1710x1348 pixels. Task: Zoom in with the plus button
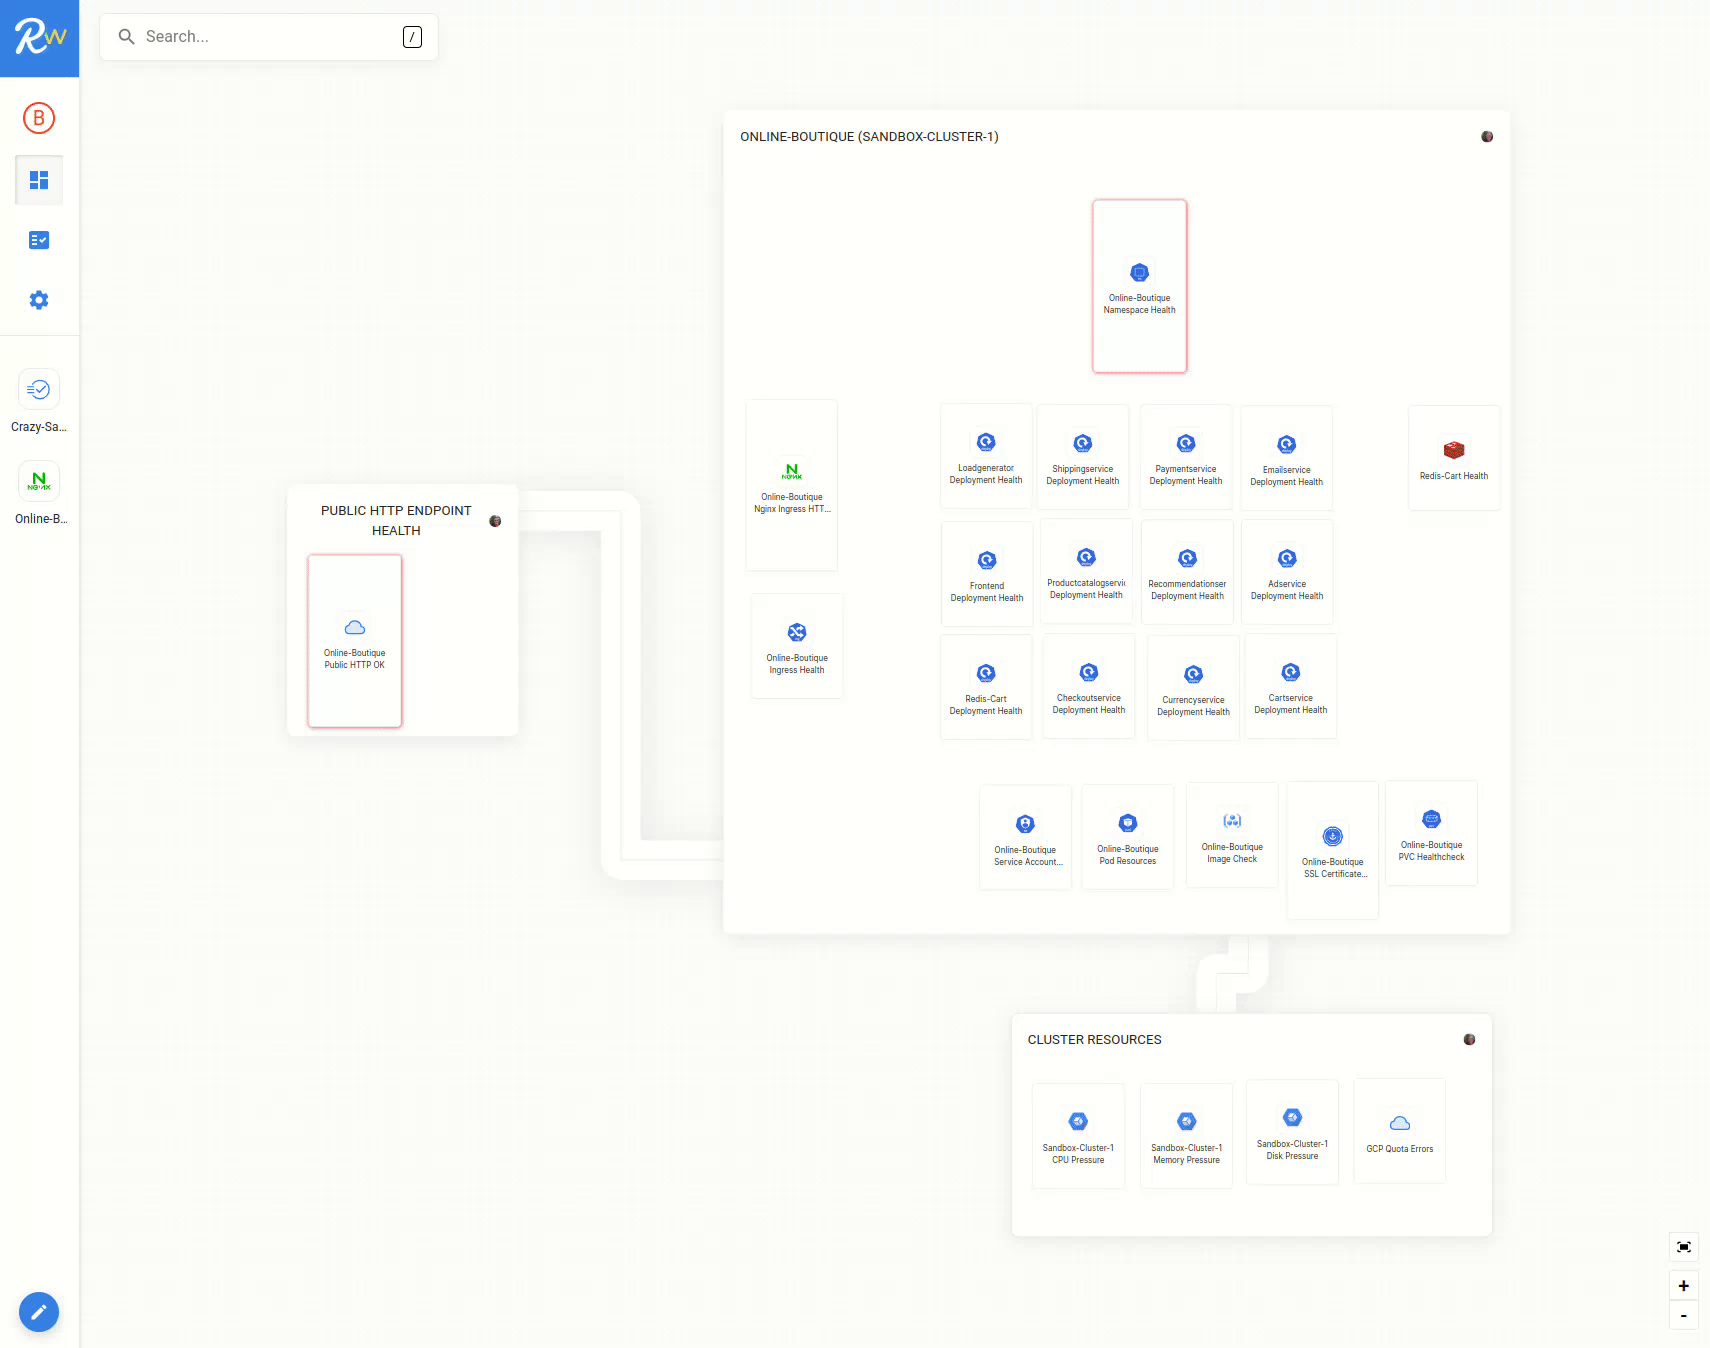[x=1684, y=1286]
